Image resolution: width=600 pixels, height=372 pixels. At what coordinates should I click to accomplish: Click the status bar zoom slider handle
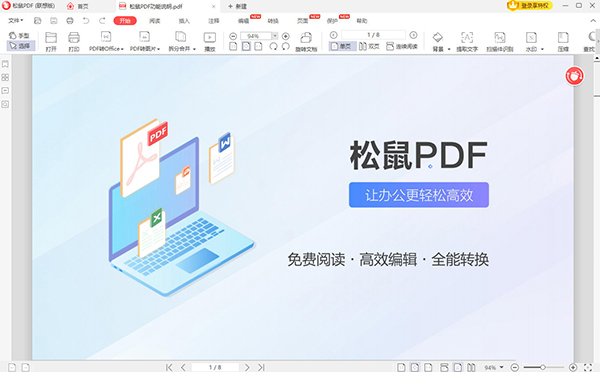[543, 367]
